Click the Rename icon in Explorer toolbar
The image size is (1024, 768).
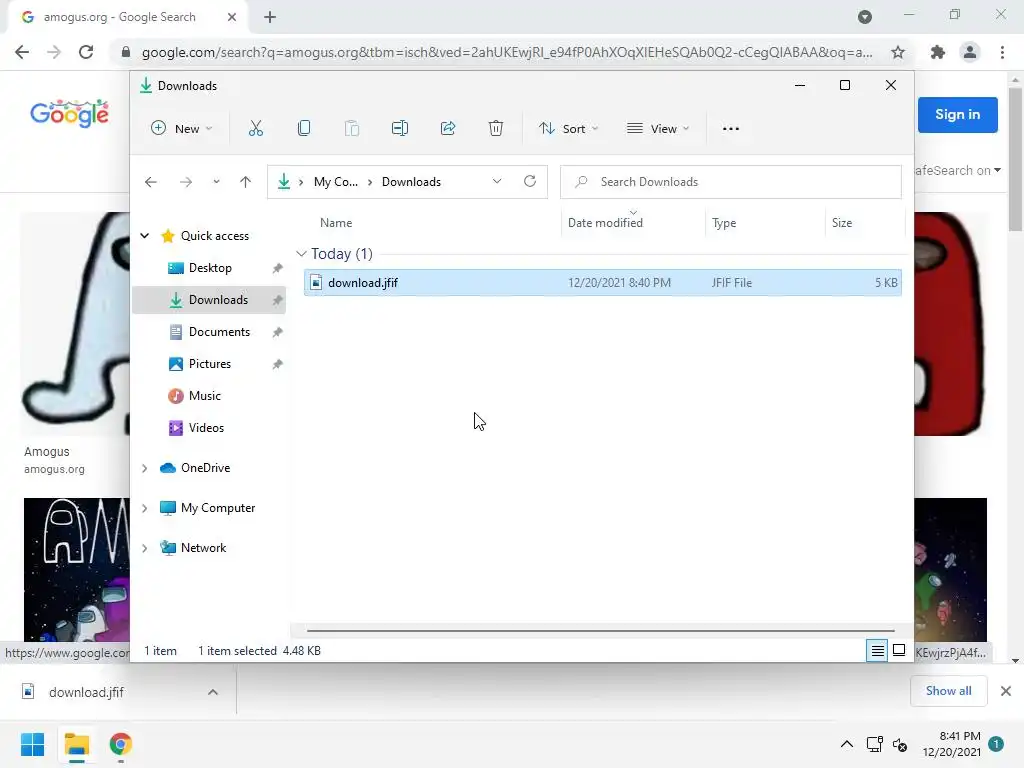pyautogui.click(x=400, y=129)
